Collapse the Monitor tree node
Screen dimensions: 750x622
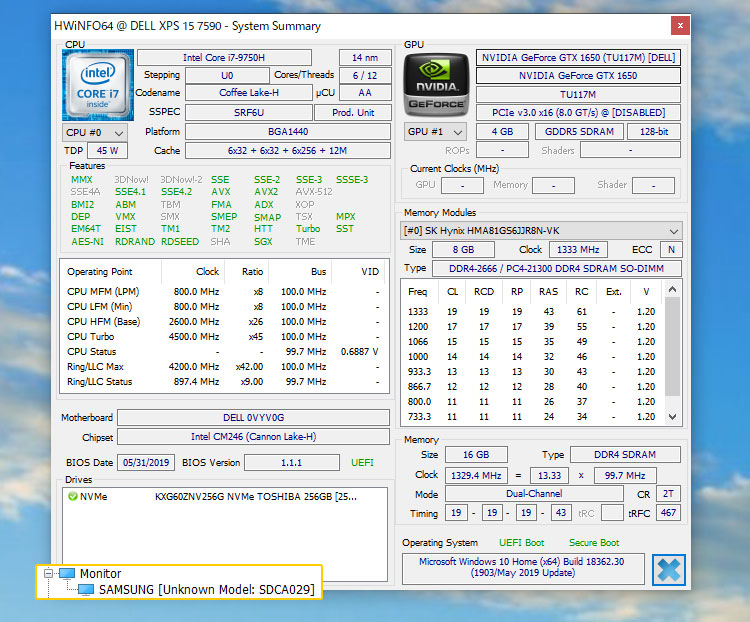tap(48, 573)
